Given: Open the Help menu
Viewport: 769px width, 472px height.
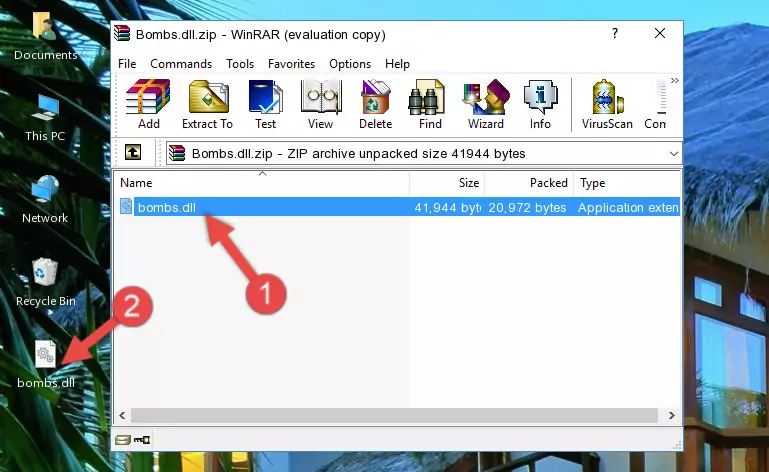Looking at the screenshot, I should click(x=397, y=64).
